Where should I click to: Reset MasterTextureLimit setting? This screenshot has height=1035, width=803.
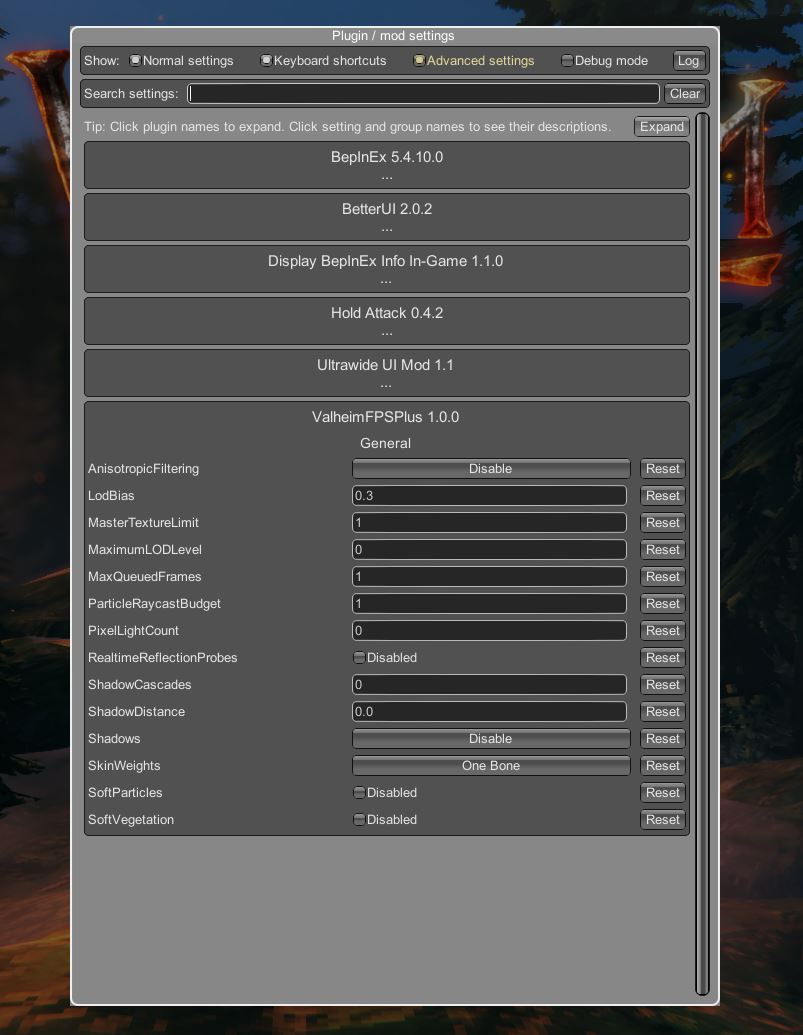coord(662,523)
